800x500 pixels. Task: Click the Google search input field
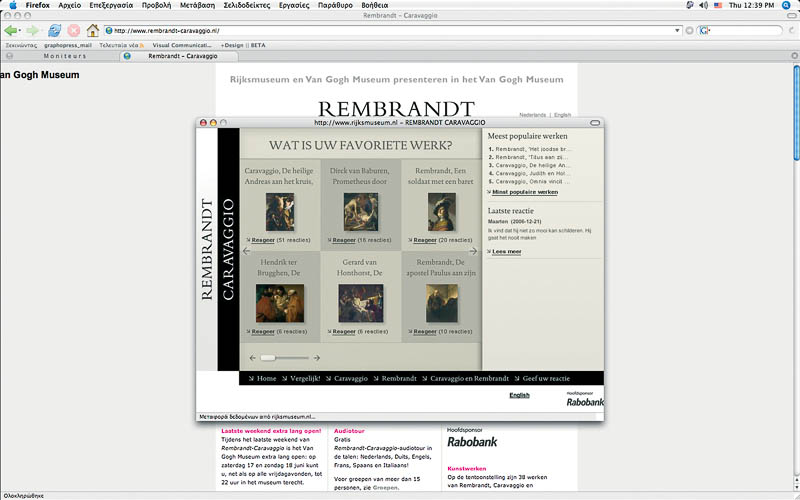[x=745, y=31]
